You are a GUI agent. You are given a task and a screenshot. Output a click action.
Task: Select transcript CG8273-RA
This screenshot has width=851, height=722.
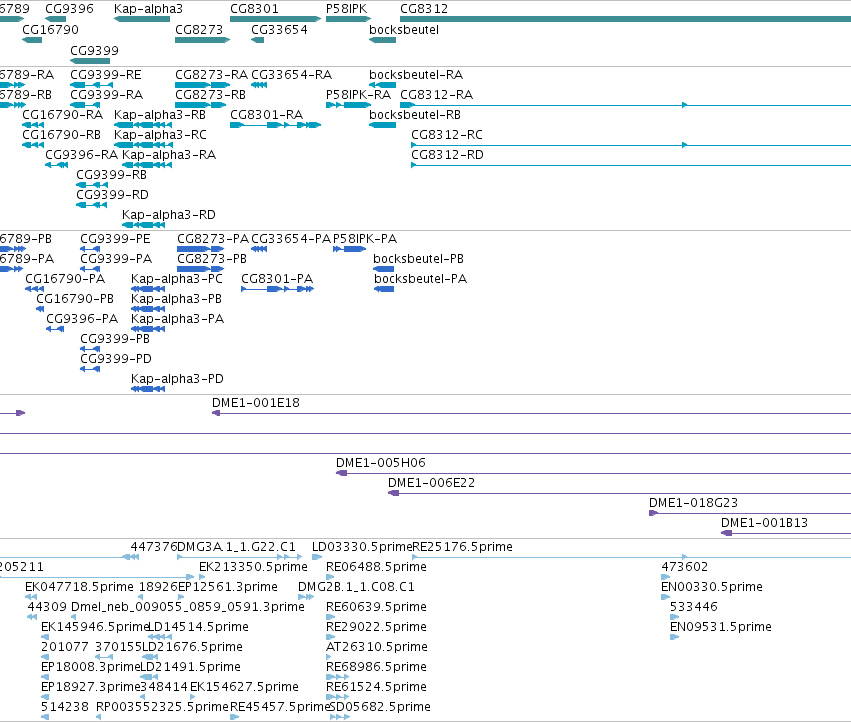click(x=211, y=75)
